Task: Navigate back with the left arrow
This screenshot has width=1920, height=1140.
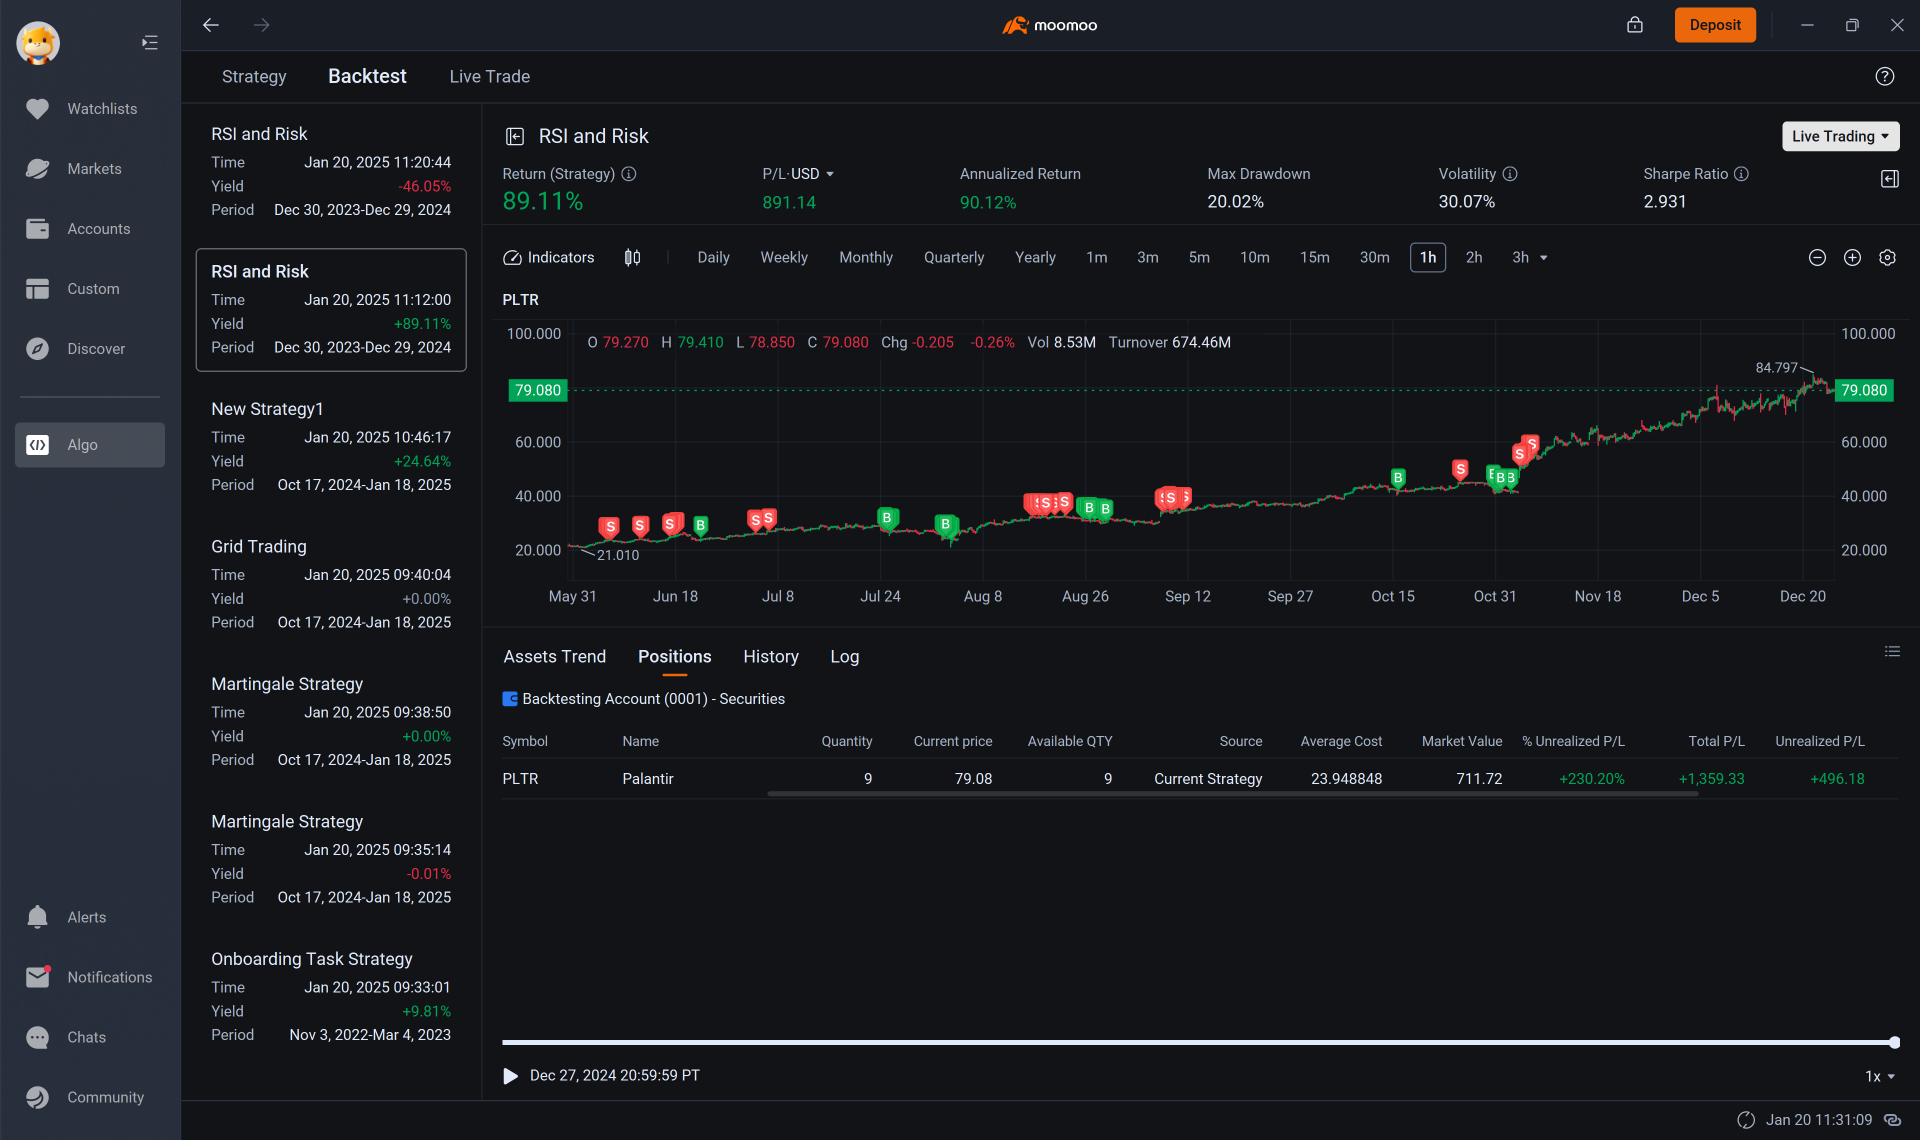Action: [211, 25]
